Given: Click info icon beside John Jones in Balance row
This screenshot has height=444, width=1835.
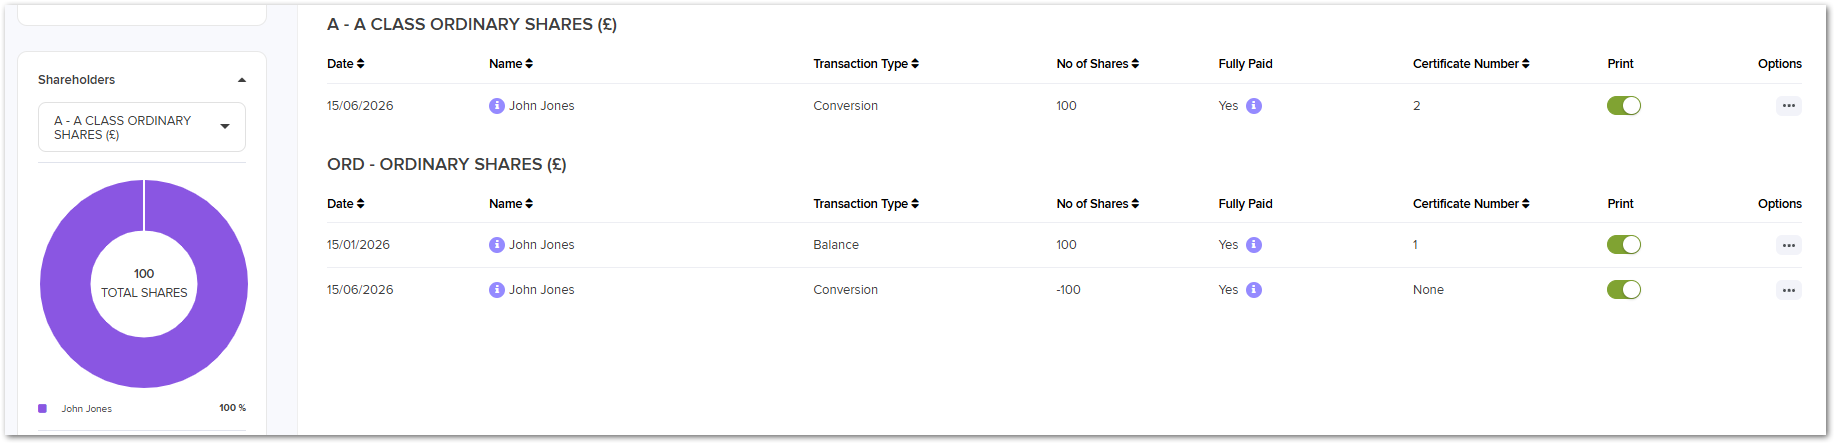Looking at the screenshot, I should [x=497, y=245].
